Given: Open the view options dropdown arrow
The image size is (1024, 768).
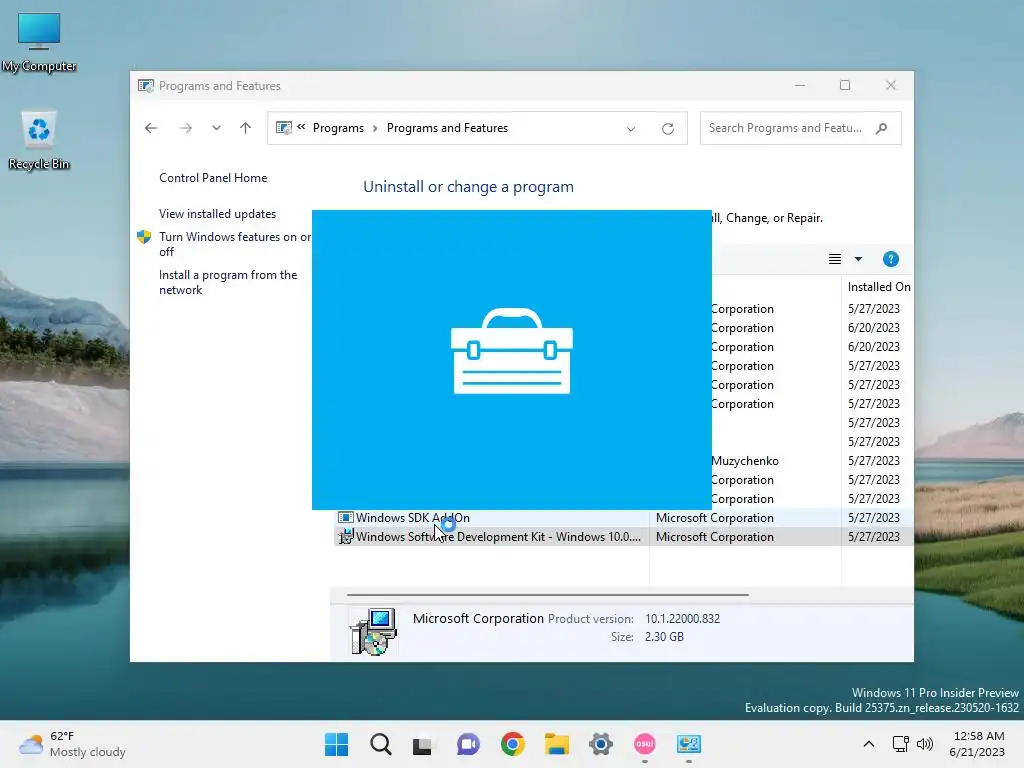Looking at the screenshot, I should click(858, 259).
